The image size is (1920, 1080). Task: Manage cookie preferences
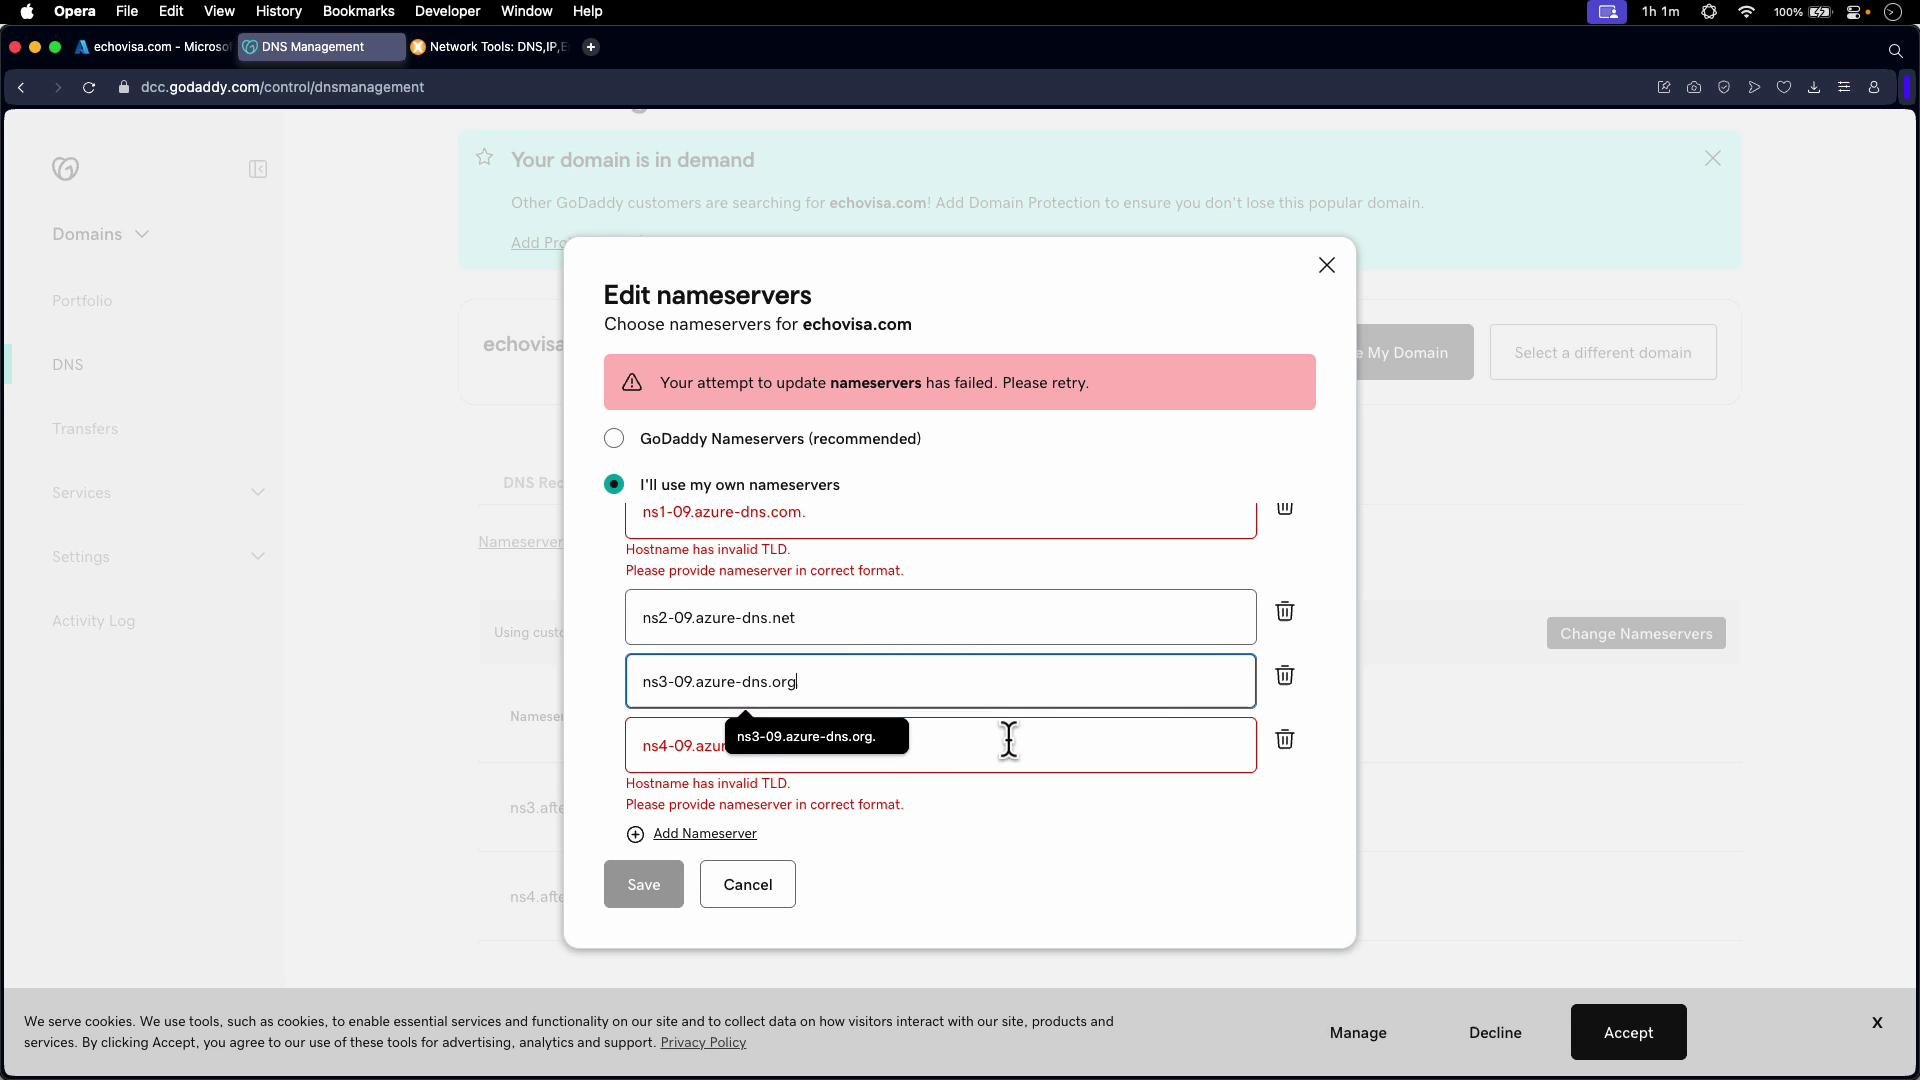pos(1358,1032)
